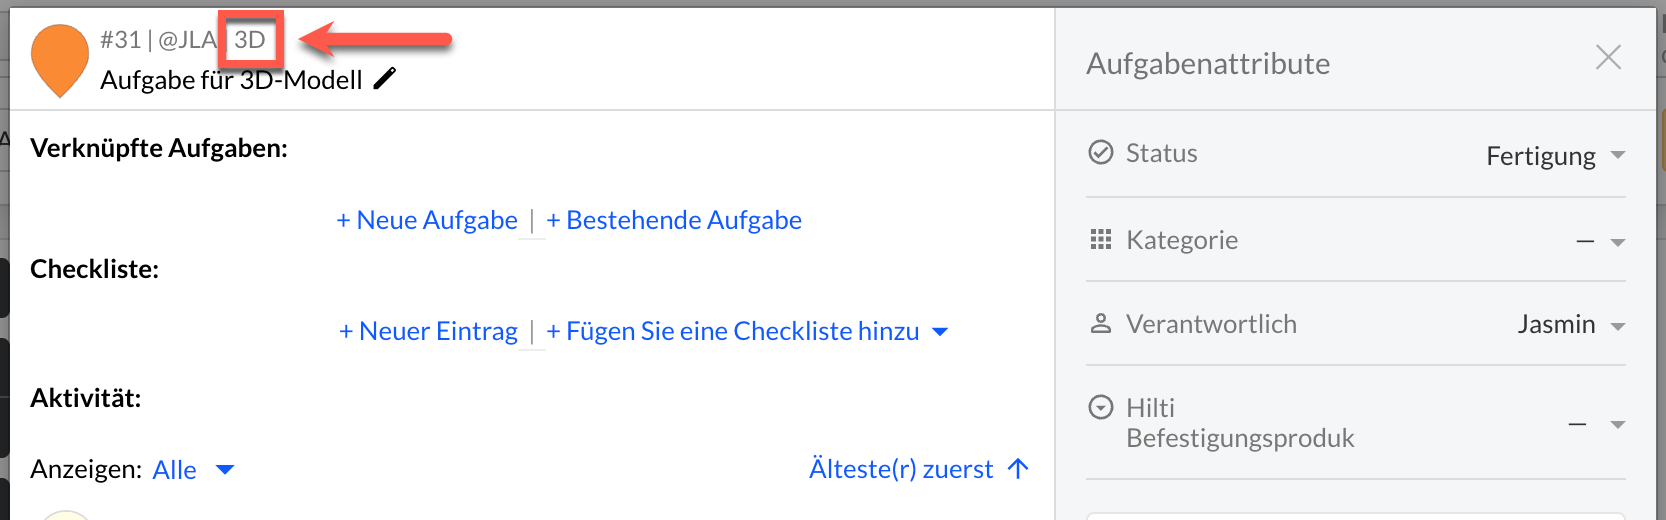Click the 3D tag label
Screen dimensions: 1666x520
(250, 40)
